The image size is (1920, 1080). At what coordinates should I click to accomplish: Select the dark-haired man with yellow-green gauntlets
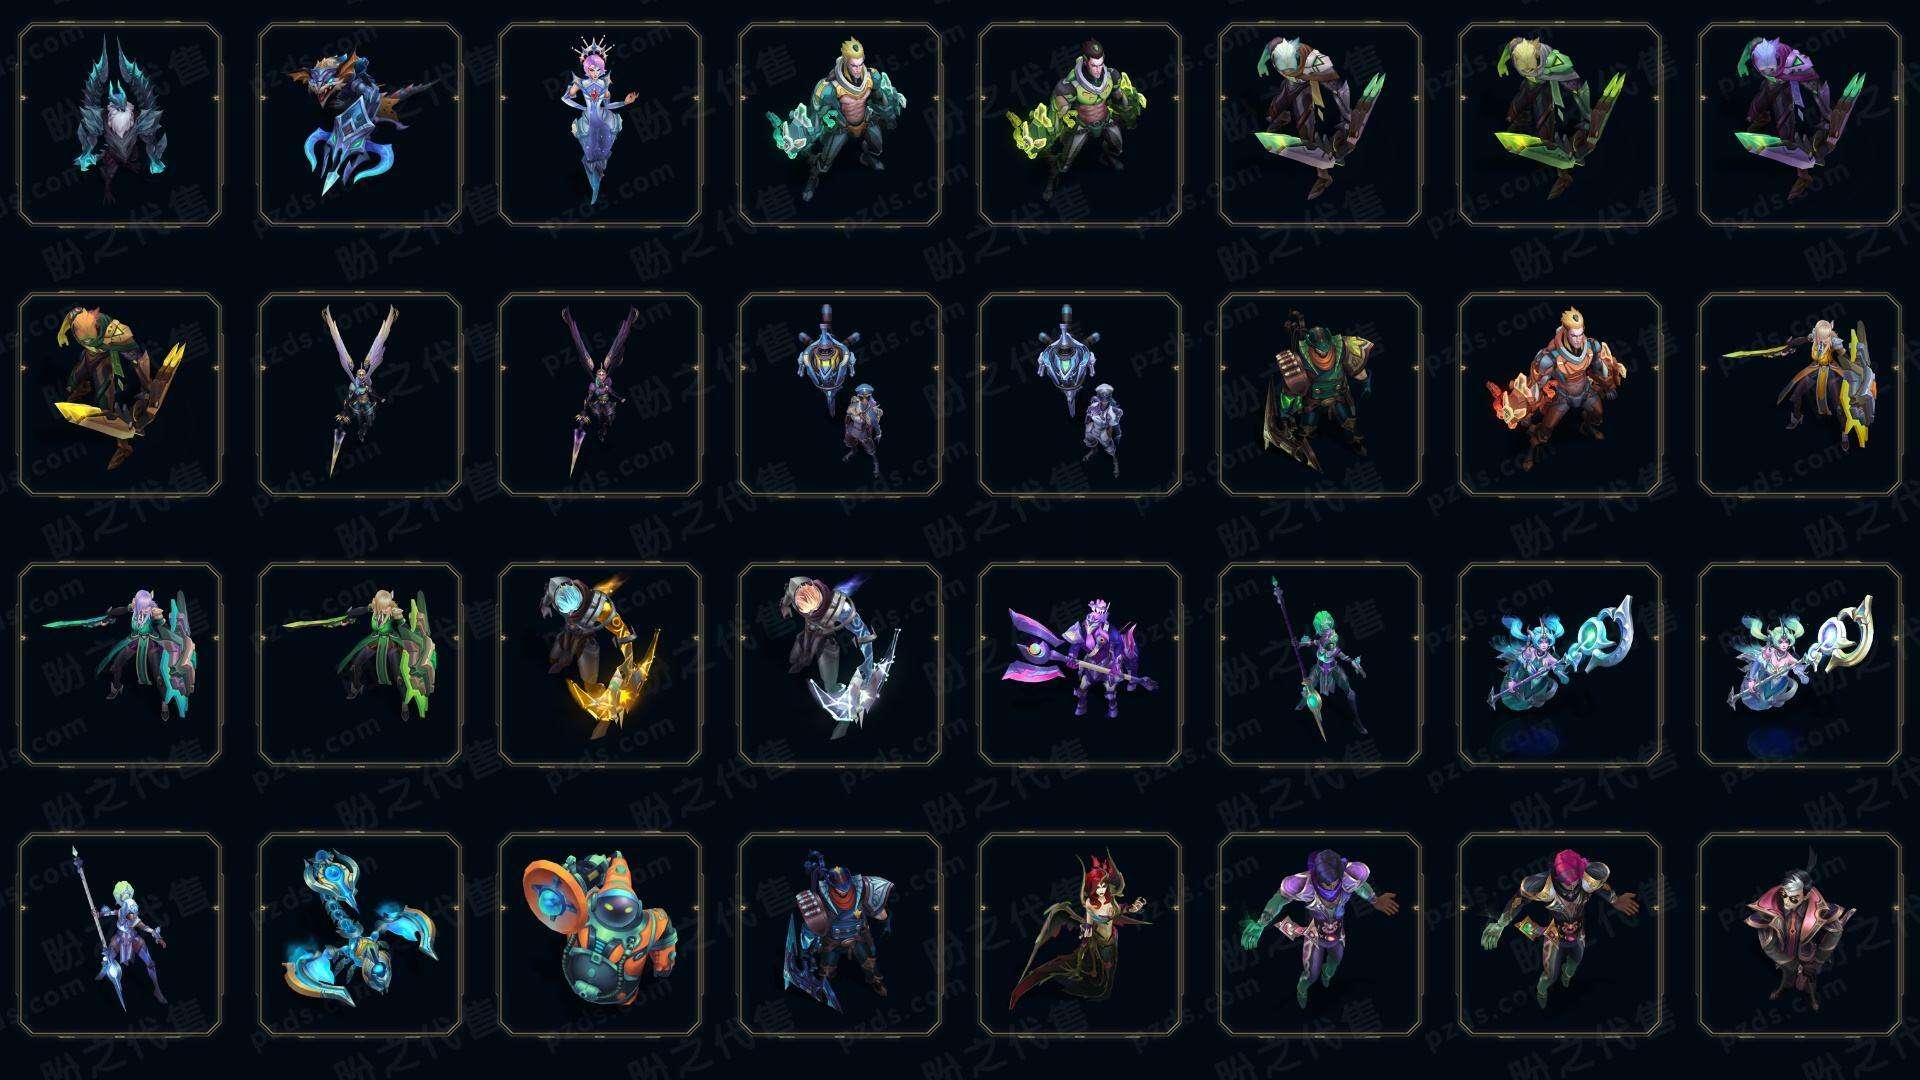click(1079, 124)
